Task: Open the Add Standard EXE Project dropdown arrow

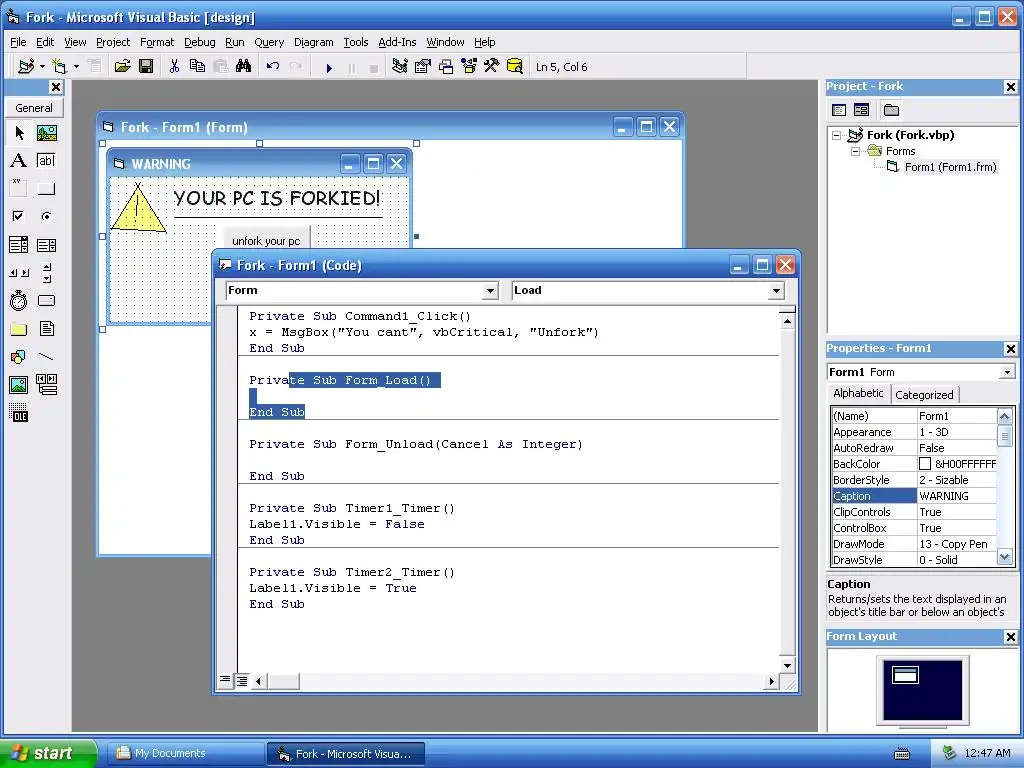Action: pyautogui.click(x=42, y=67)
